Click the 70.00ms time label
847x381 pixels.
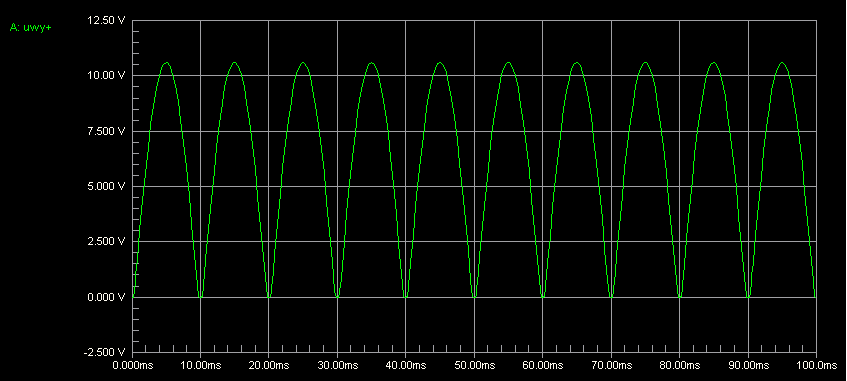pos(611,365)
